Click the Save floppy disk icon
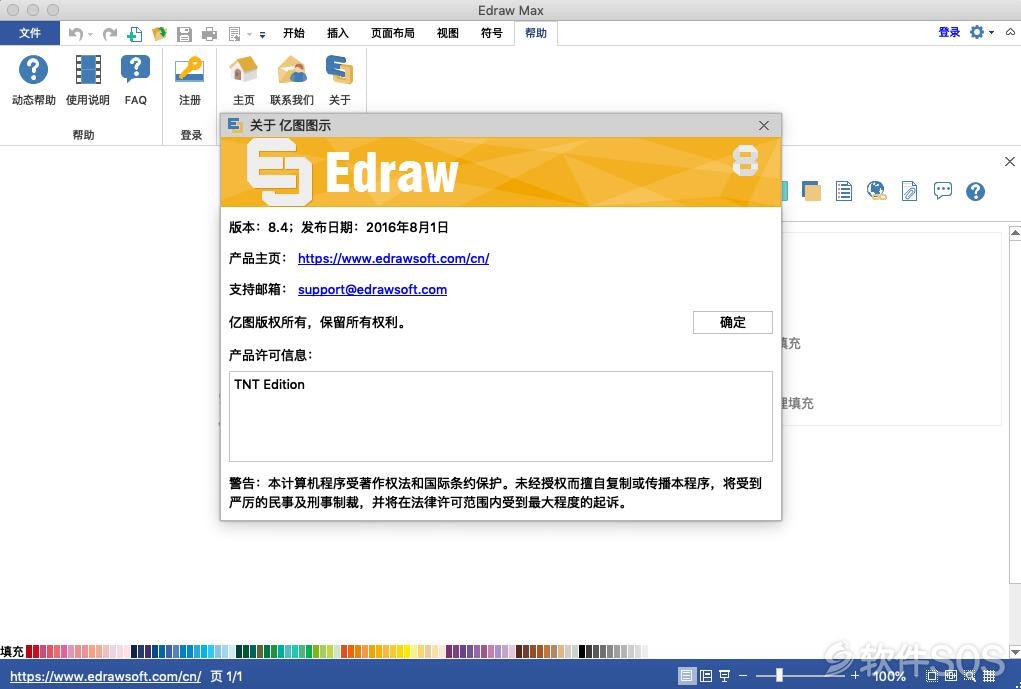This screenshot has height=689, width=1021. coord(184,34)
